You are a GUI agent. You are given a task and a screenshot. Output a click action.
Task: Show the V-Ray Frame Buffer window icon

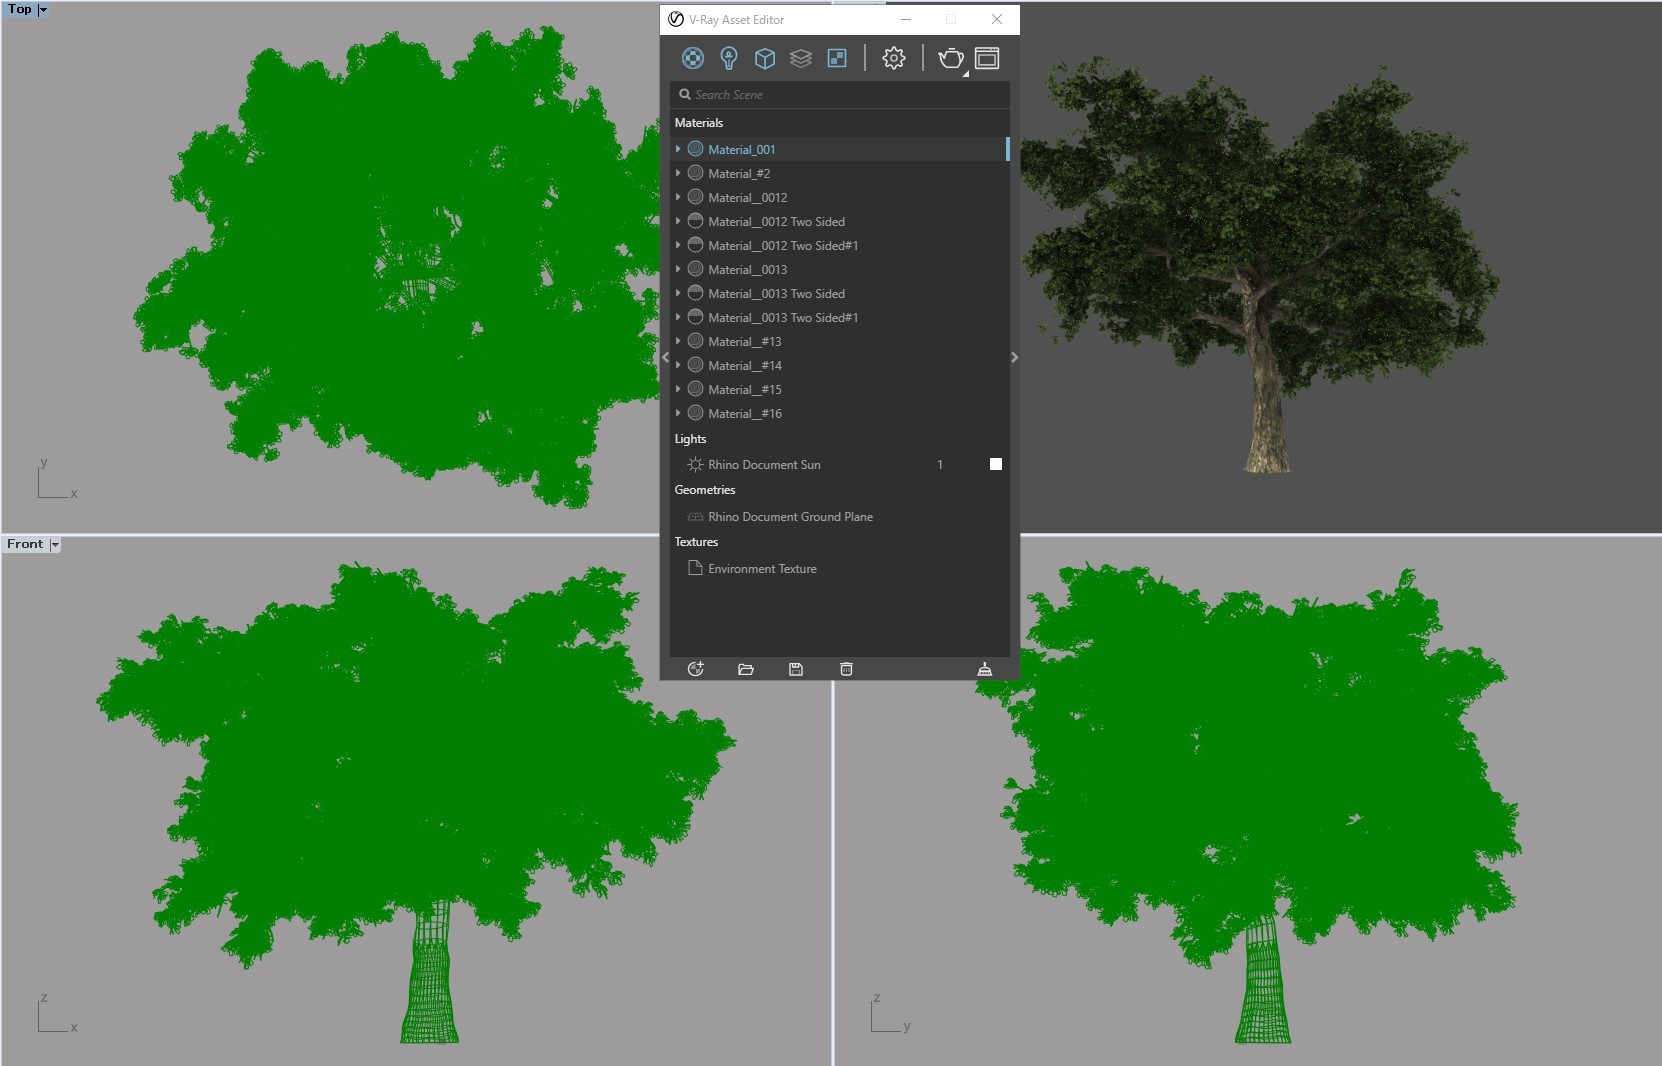click(x=987, y=58)
